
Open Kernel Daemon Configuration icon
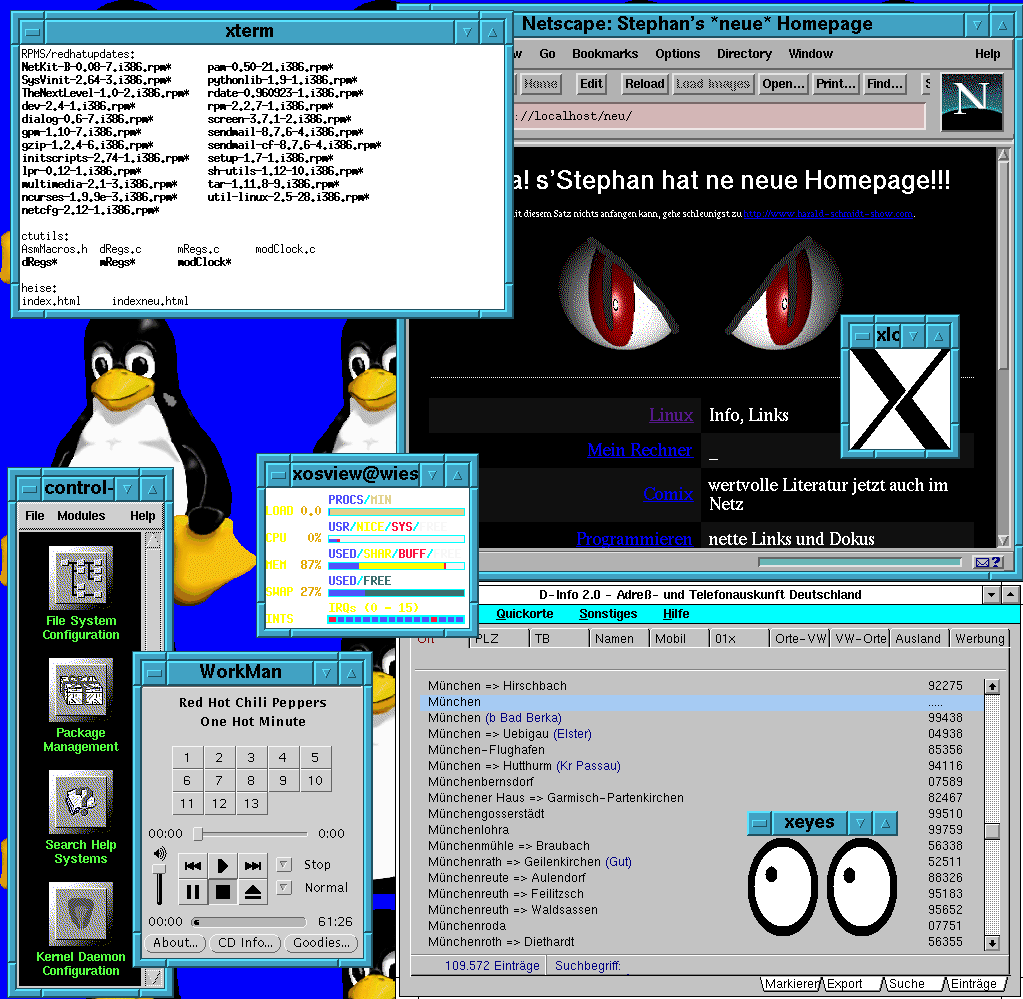point(81,914)
